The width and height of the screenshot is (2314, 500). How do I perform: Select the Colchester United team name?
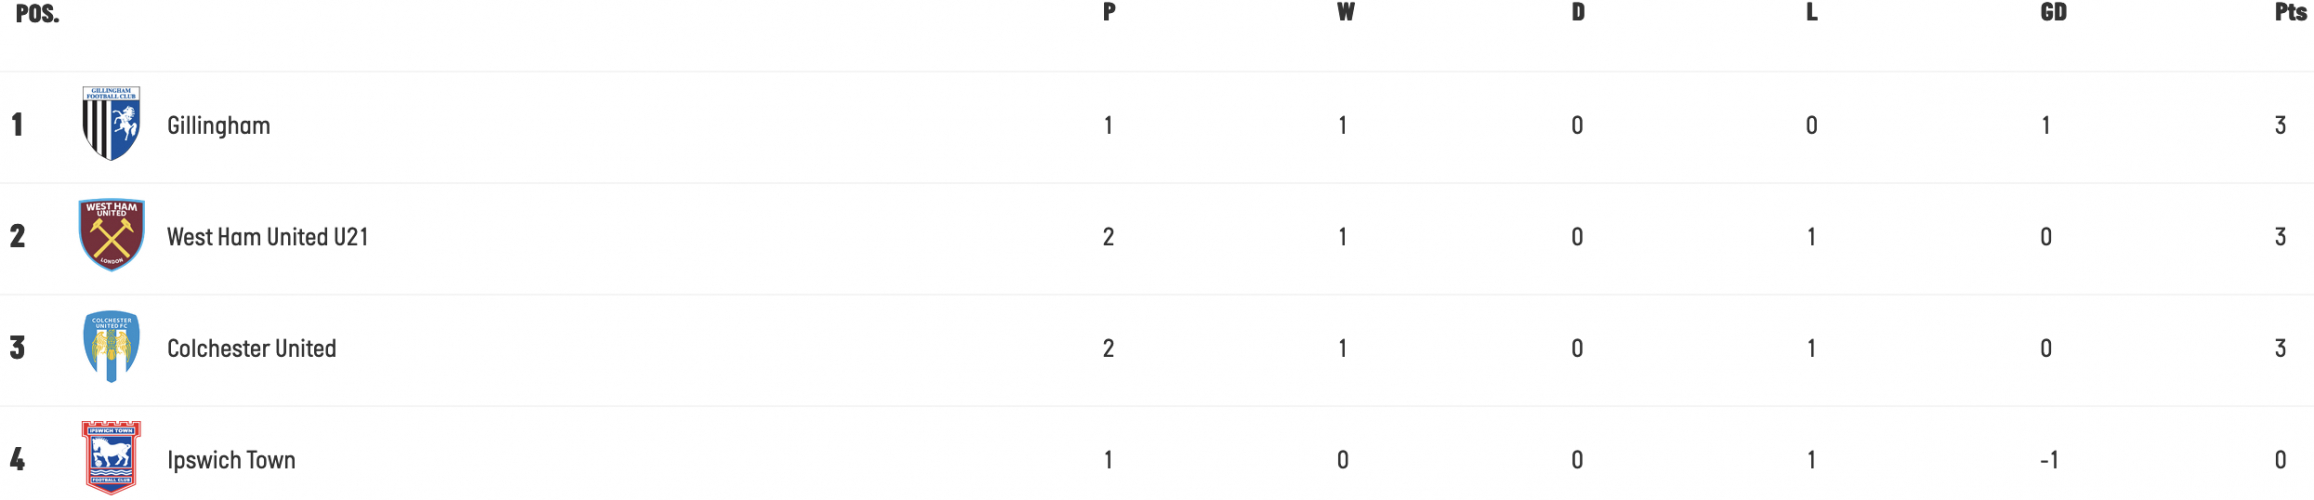(251, 348)
